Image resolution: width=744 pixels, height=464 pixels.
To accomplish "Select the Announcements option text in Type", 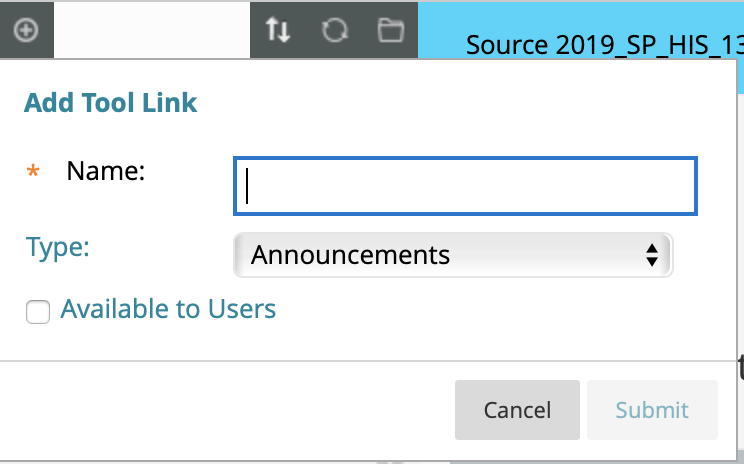I will tap(350, 255).
